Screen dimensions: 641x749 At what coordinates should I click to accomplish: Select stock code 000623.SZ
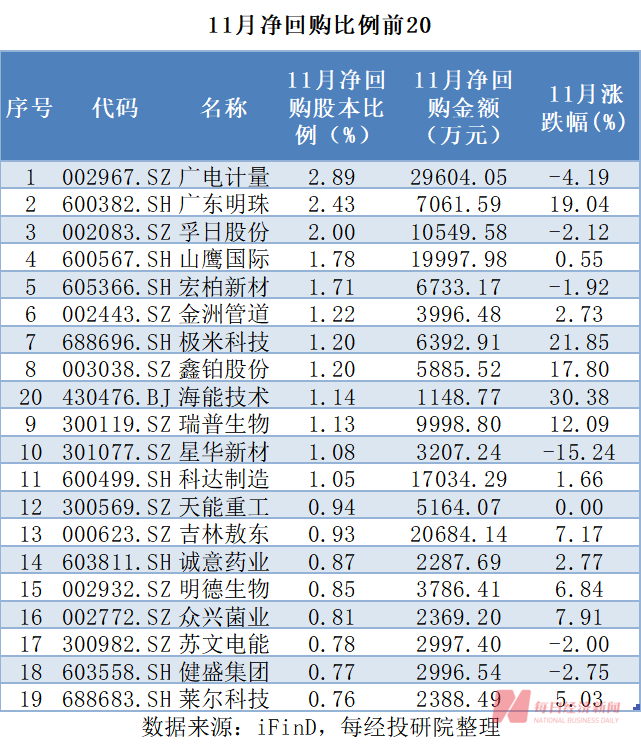click(117, 534)
